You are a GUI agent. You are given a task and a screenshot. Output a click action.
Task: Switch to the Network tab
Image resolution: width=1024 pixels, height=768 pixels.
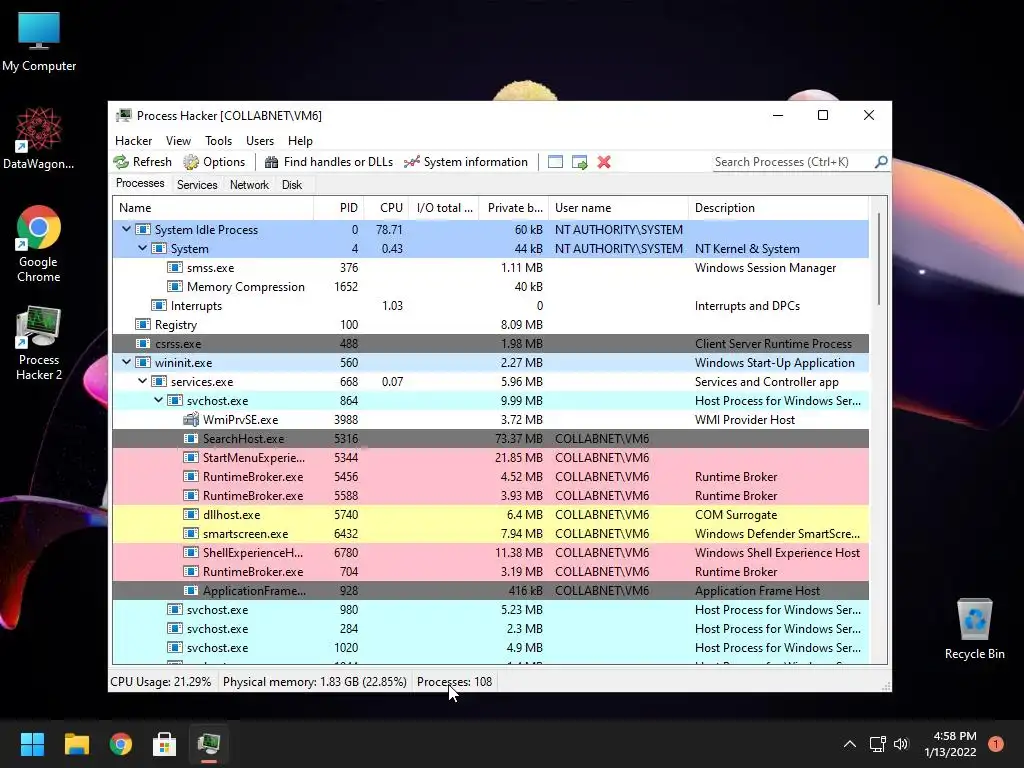click(249, 185)
